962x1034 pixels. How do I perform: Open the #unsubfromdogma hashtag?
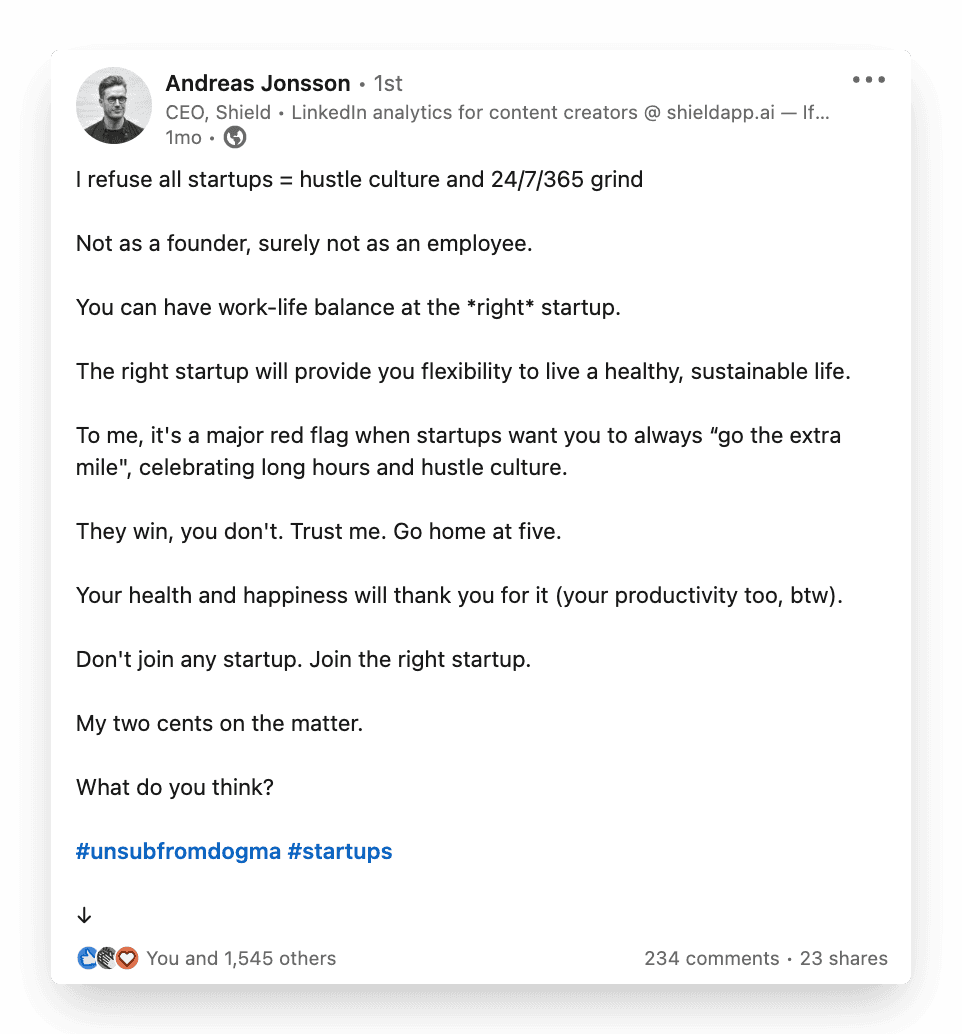178,852
